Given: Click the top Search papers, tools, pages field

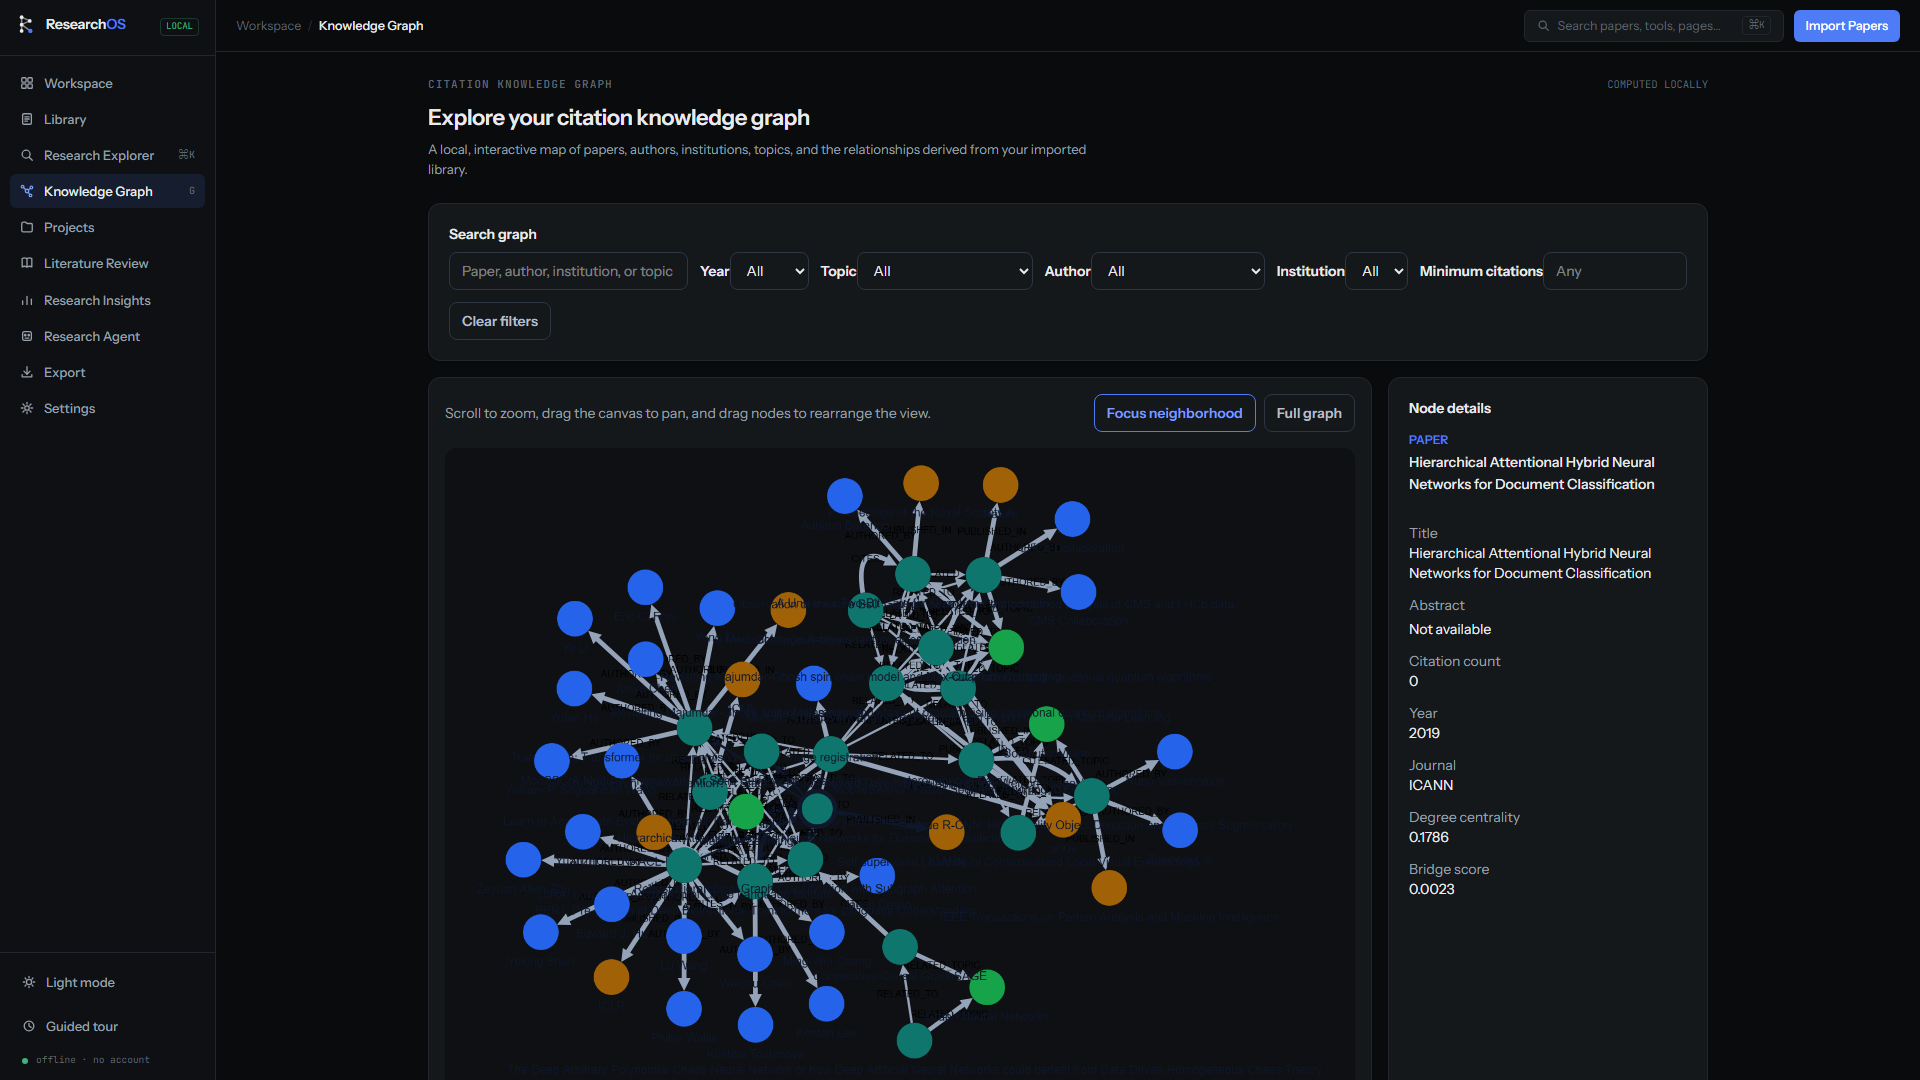Looking at the screenshot, I should 1653,26.
